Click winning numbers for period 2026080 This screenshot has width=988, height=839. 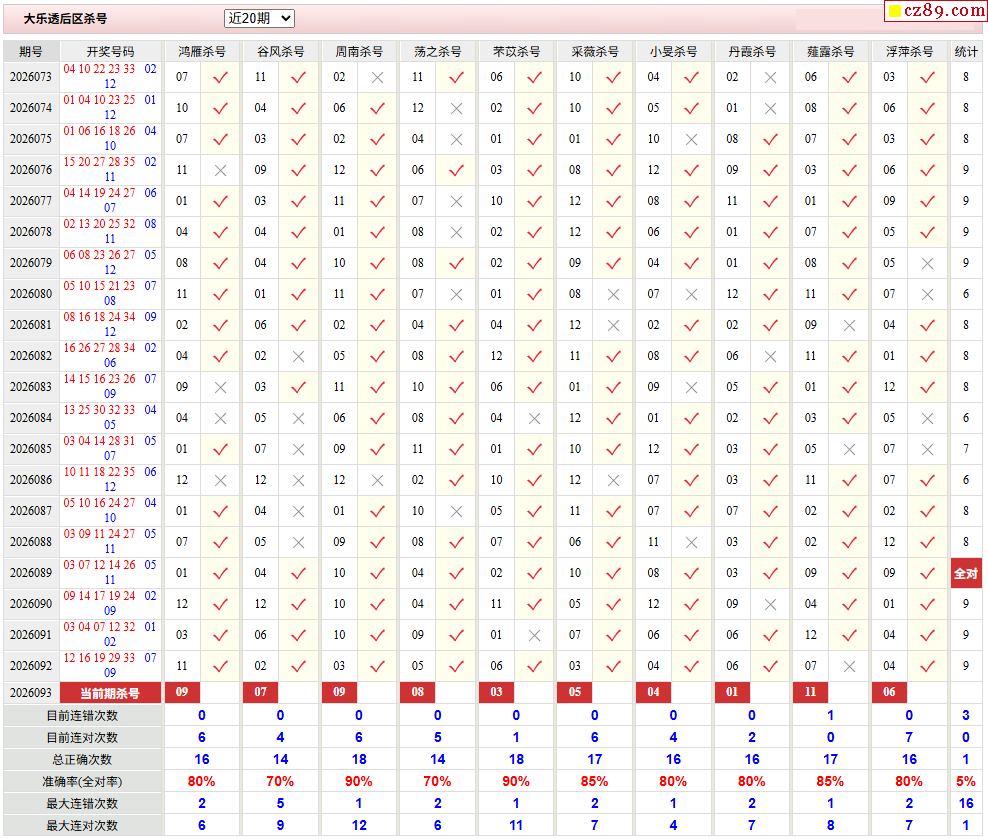click(x=110, y=293)
